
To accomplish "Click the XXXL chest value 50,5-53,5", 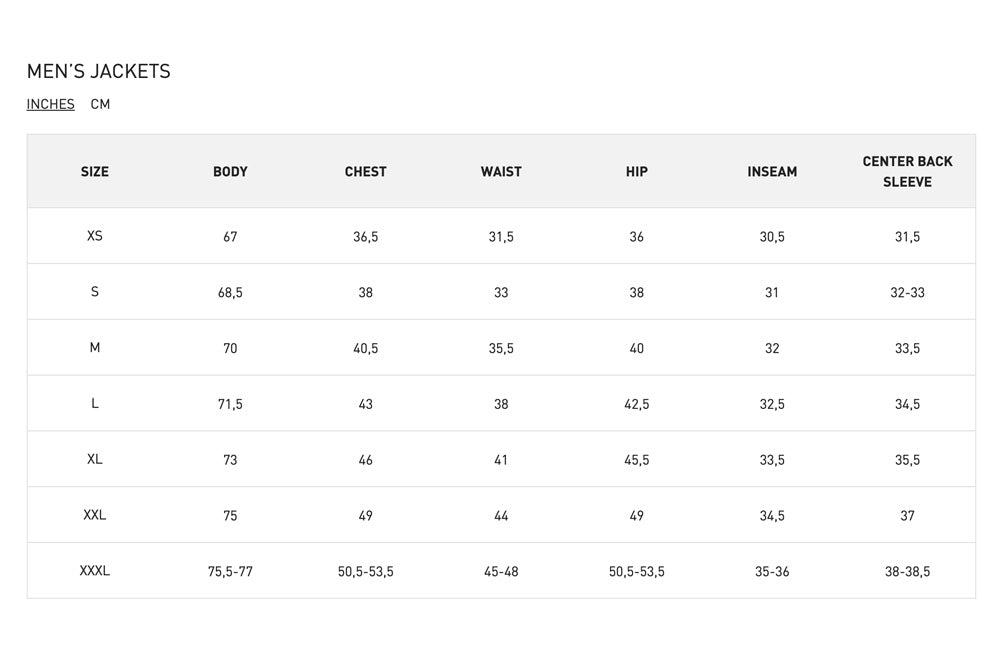I will [366, 572].
